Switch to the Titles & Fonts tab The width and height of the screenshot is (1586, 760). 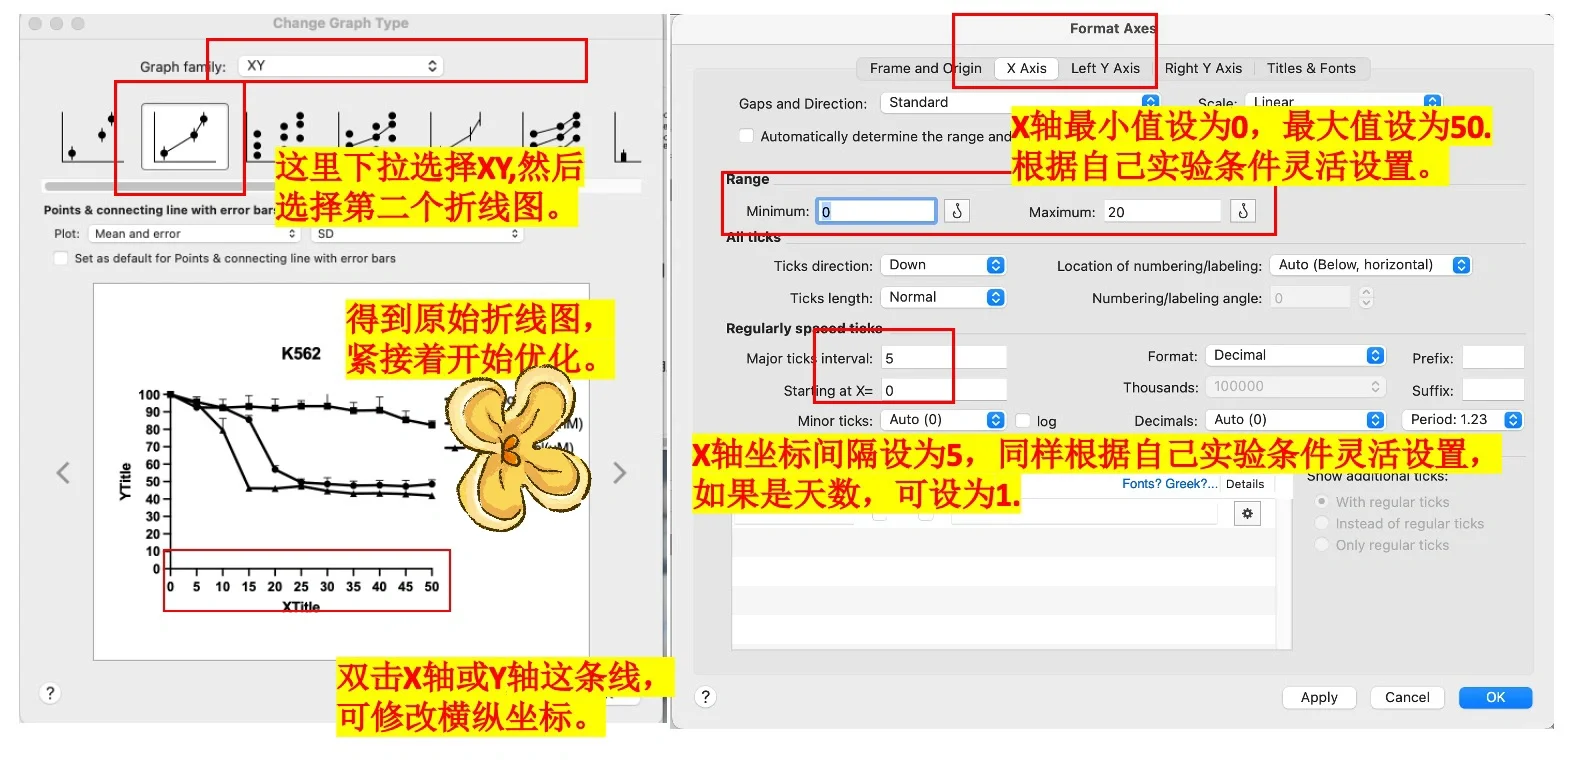1311,68
